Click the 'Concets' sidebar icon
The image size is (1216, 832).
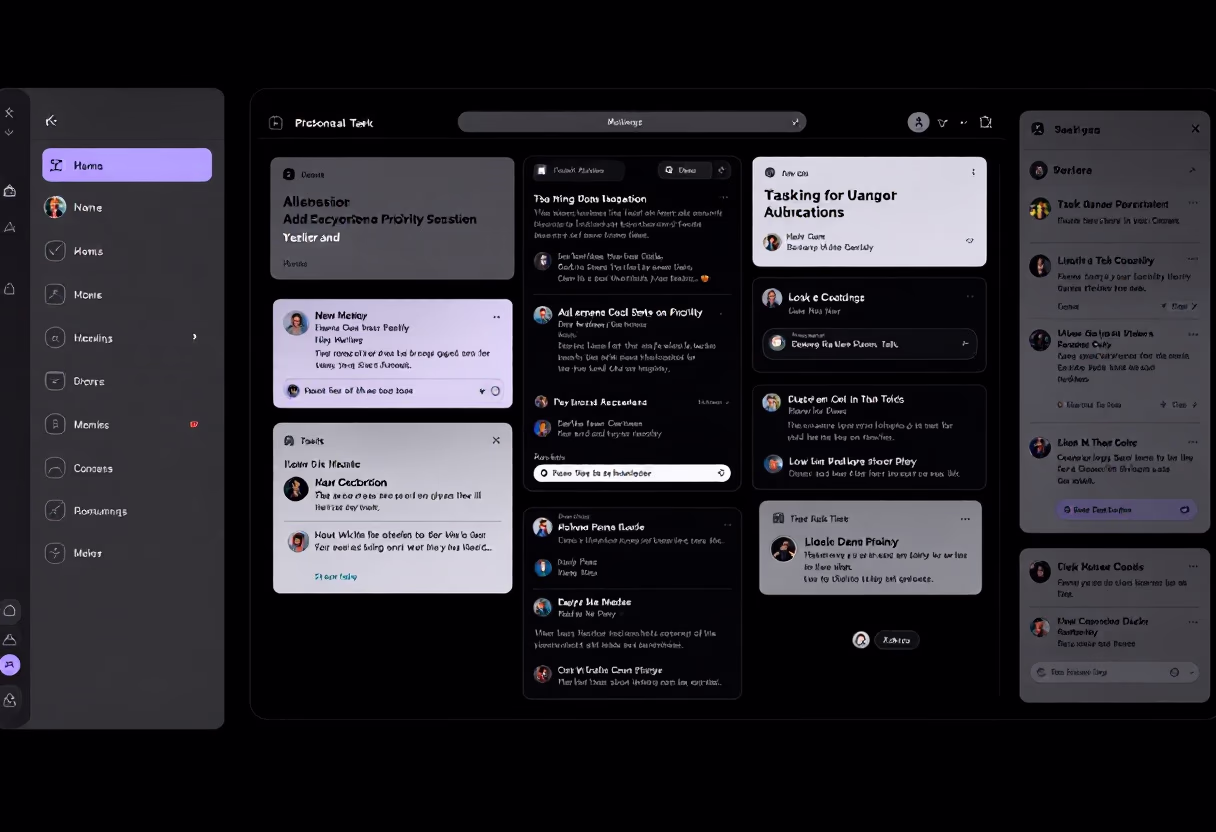(x=55, y=467)
